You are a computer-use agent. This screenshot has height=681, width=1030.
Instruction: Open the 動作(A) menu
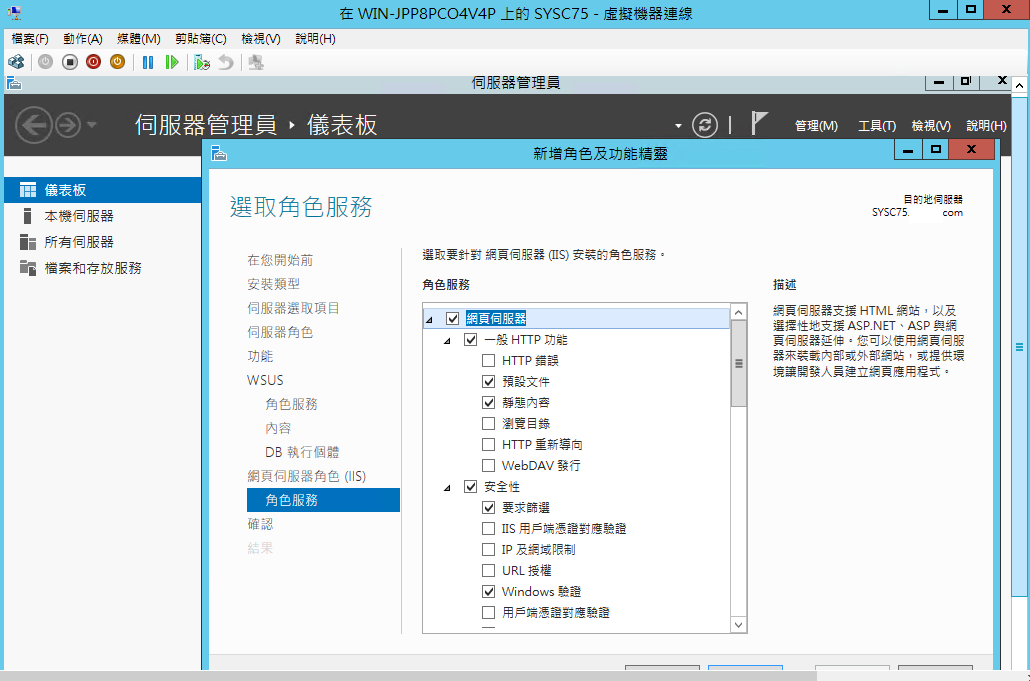click(x=83, y=39)
